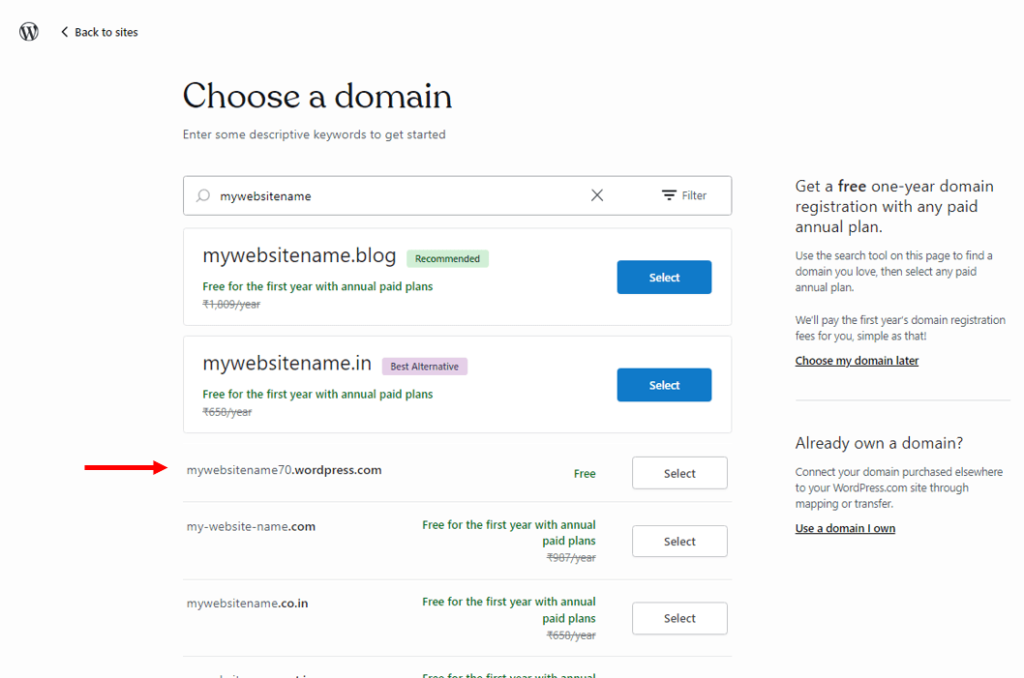Click Use a domain I own link
The height and width of the screenshot is (678, 1024).
(845, 528)
